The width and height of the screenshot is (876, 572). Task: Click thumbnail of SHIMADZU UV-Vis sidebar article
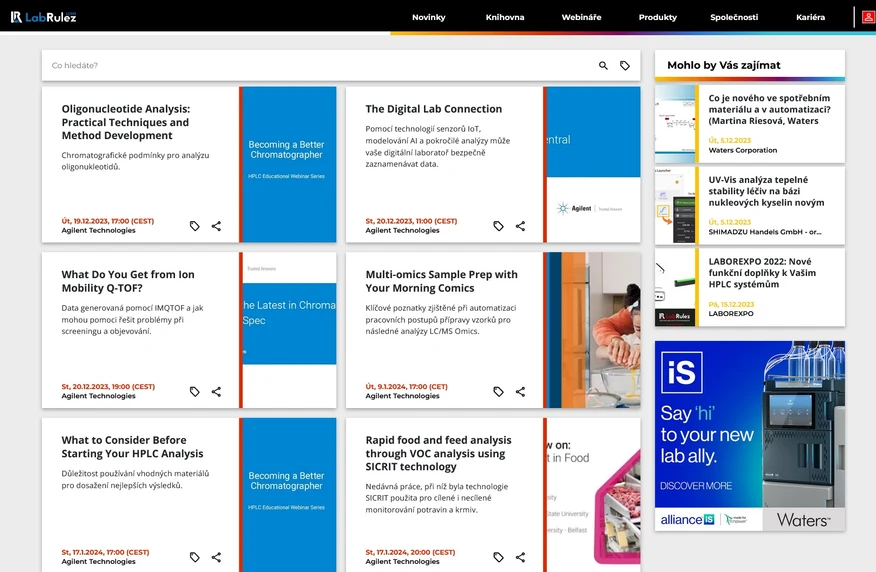tap(675, 206)
